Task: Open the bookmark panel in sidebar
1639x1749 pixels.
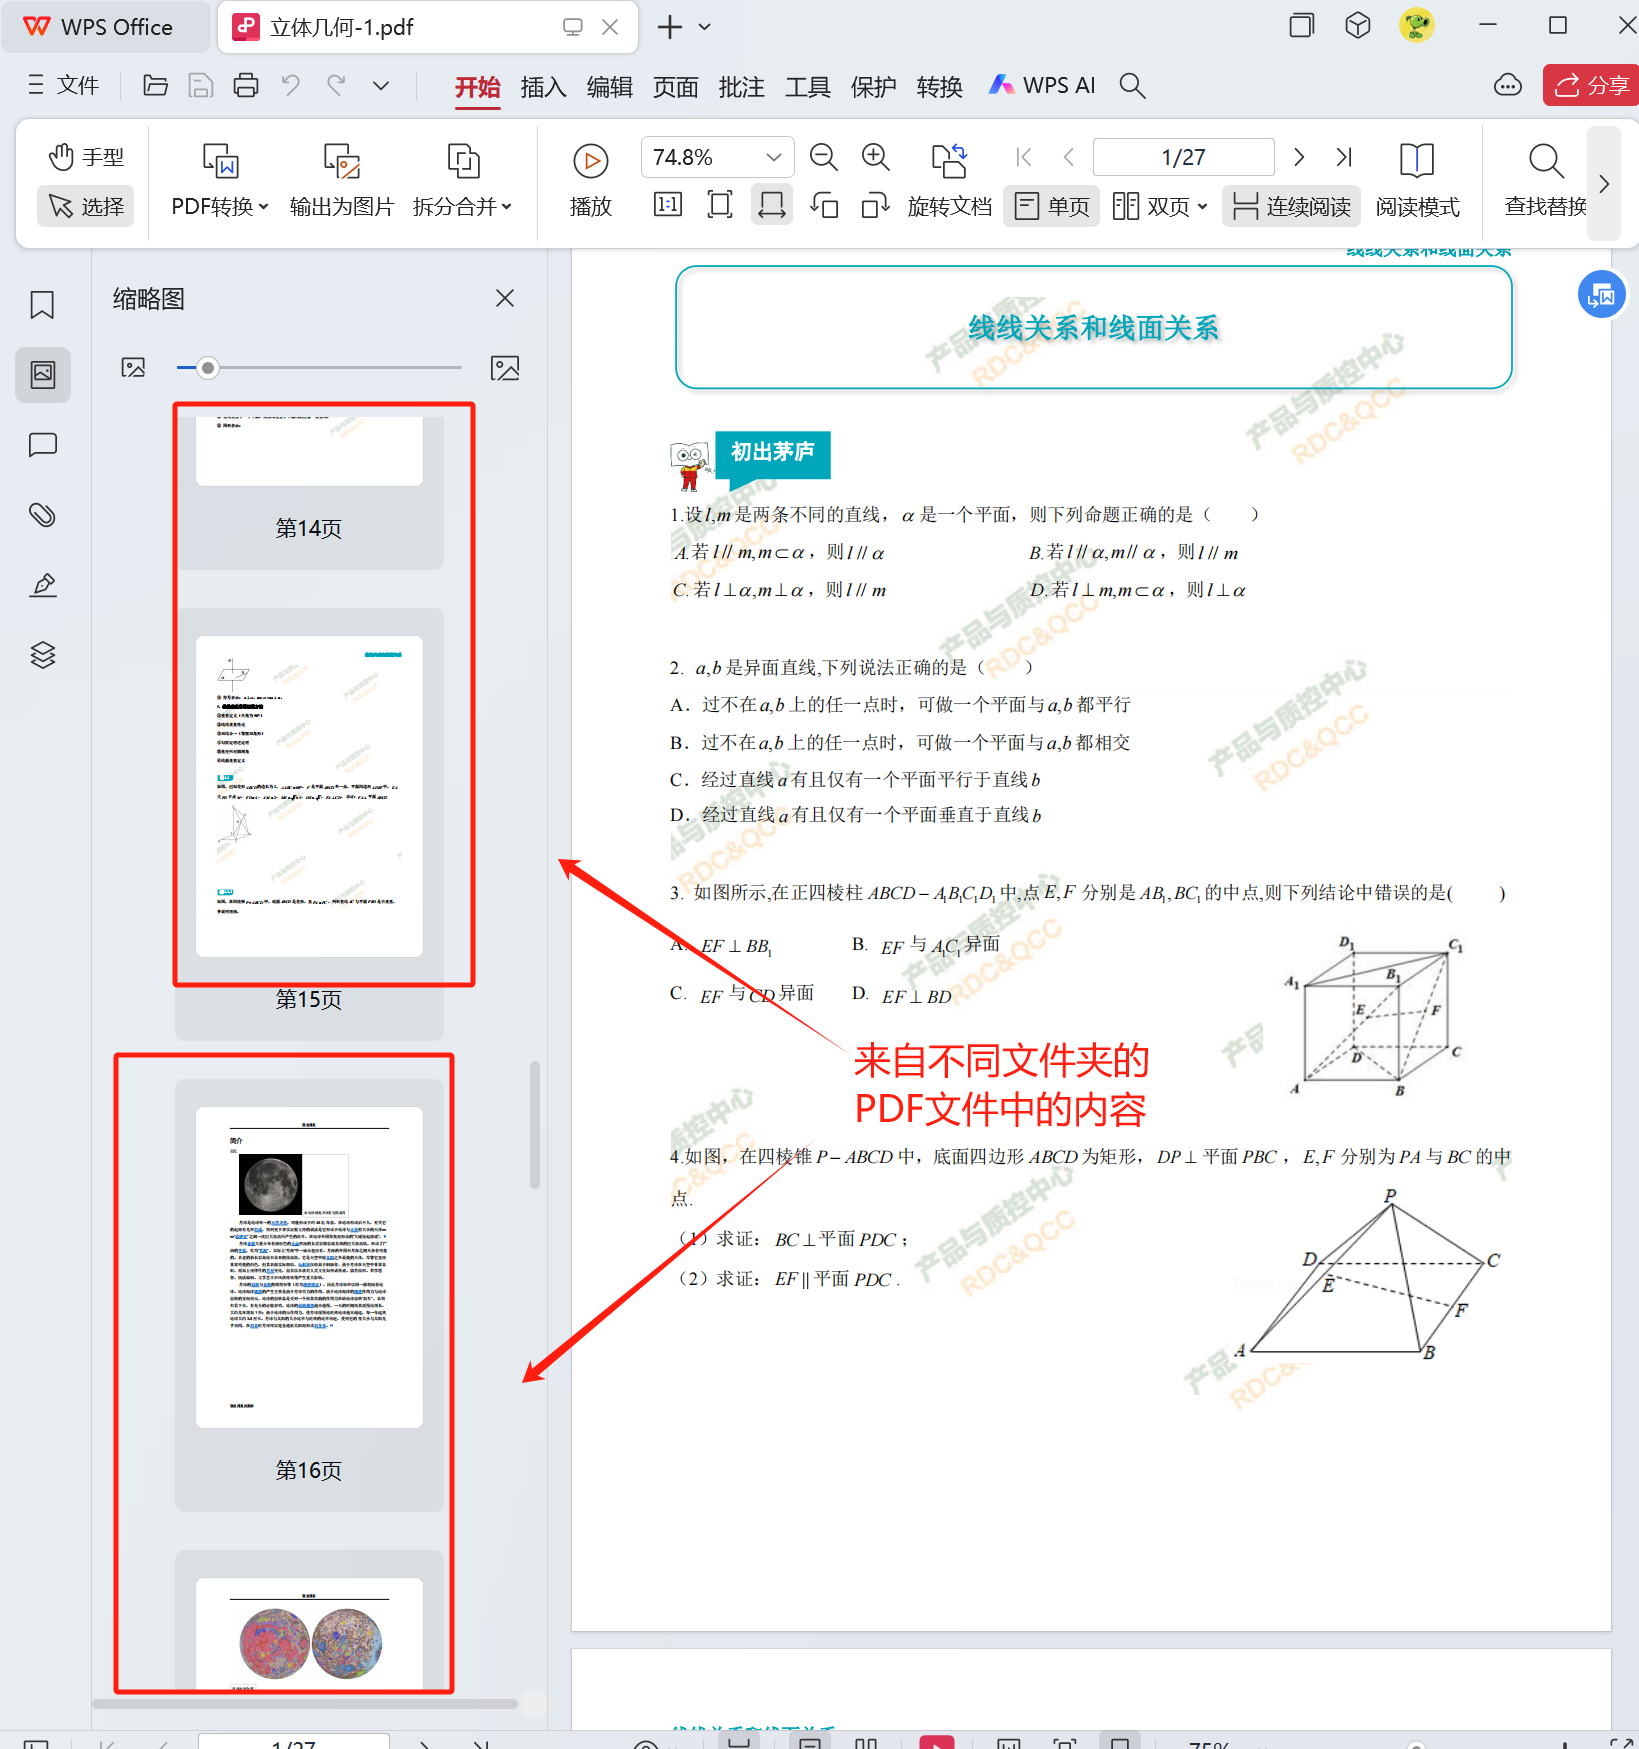Action: tap(42, 305)
